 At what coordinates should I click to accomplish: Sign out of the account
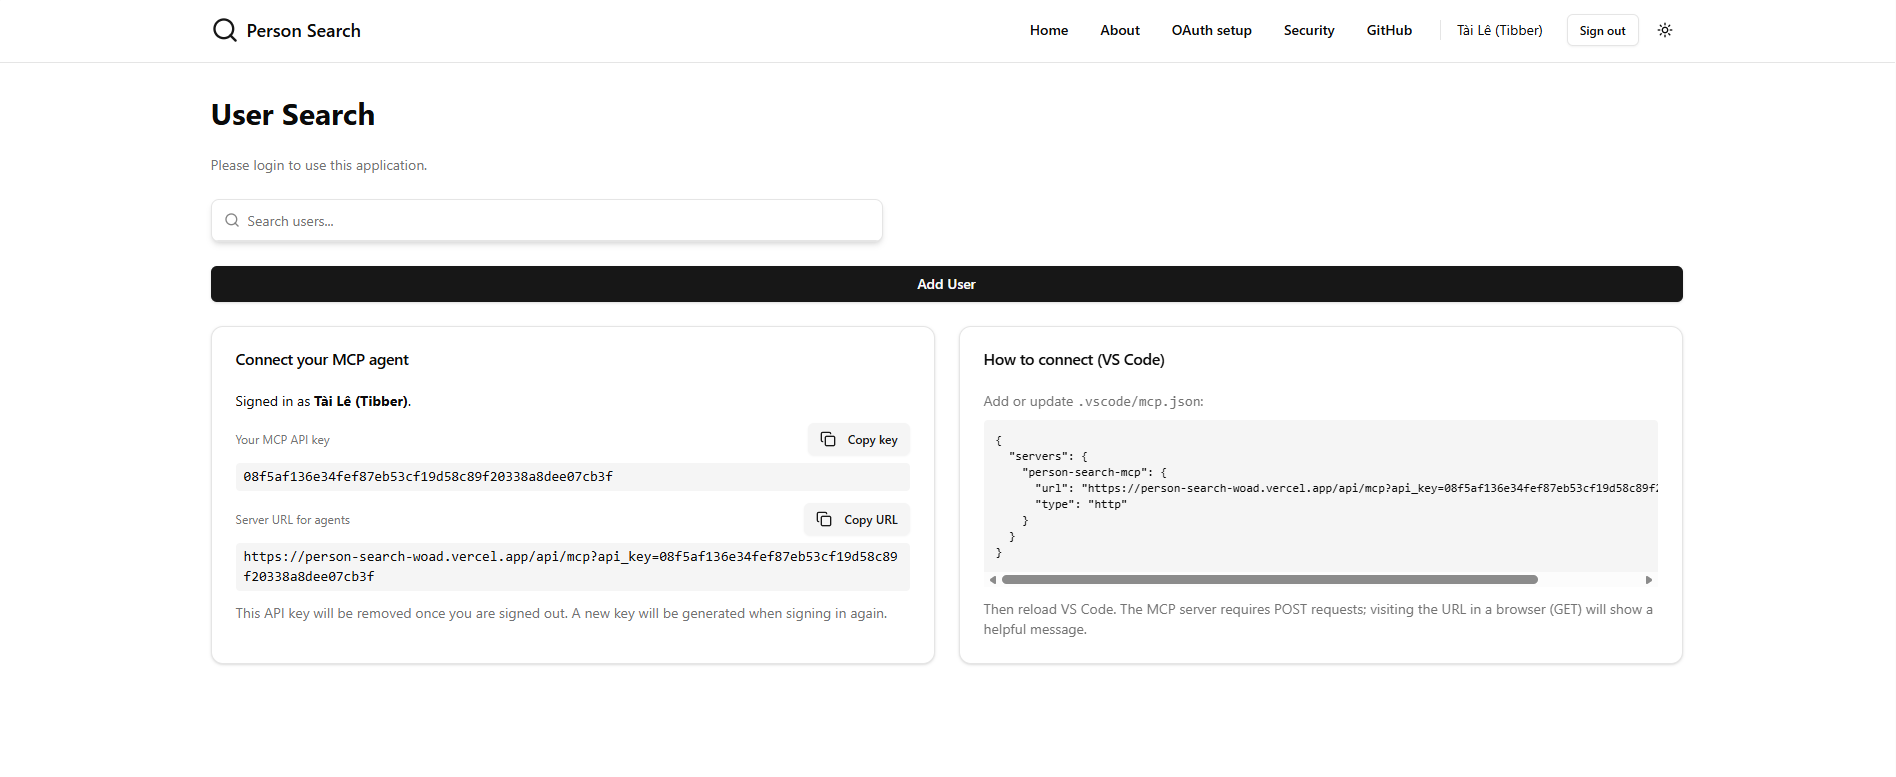1602,30
